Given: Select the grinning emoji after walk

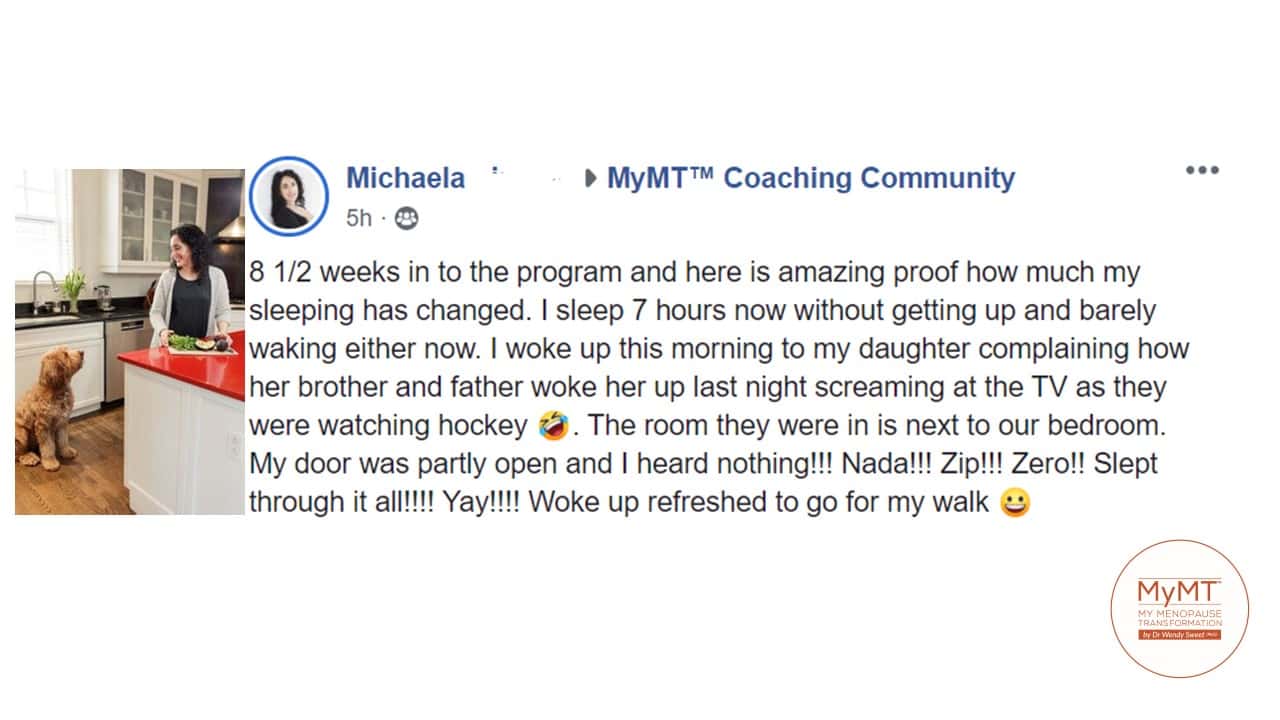Looking at the screenshot, I should (1015, 502).
